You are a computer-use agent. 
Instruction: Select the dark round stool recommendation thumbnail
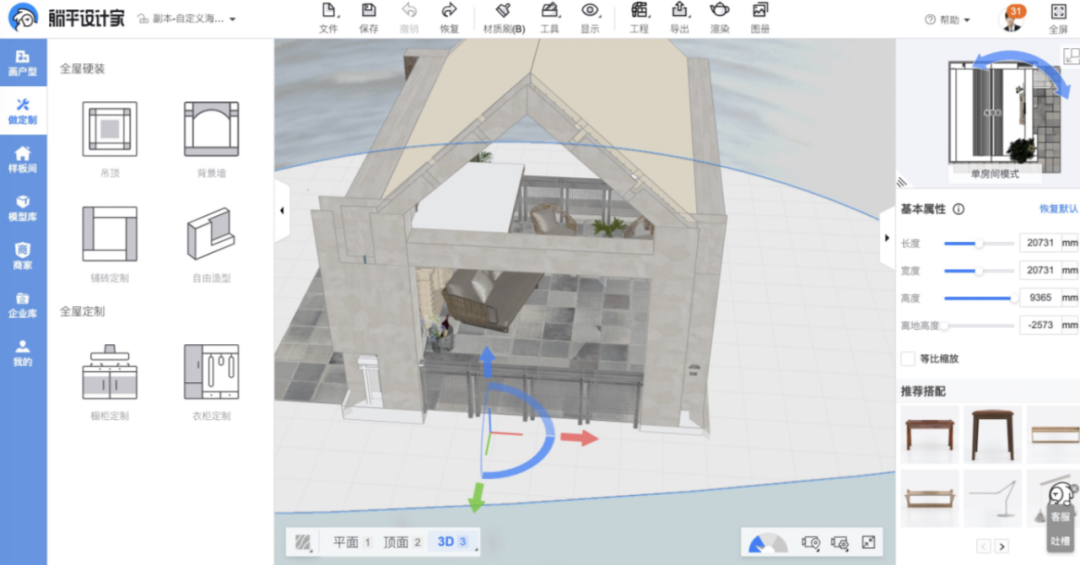[x=993, y=434]
